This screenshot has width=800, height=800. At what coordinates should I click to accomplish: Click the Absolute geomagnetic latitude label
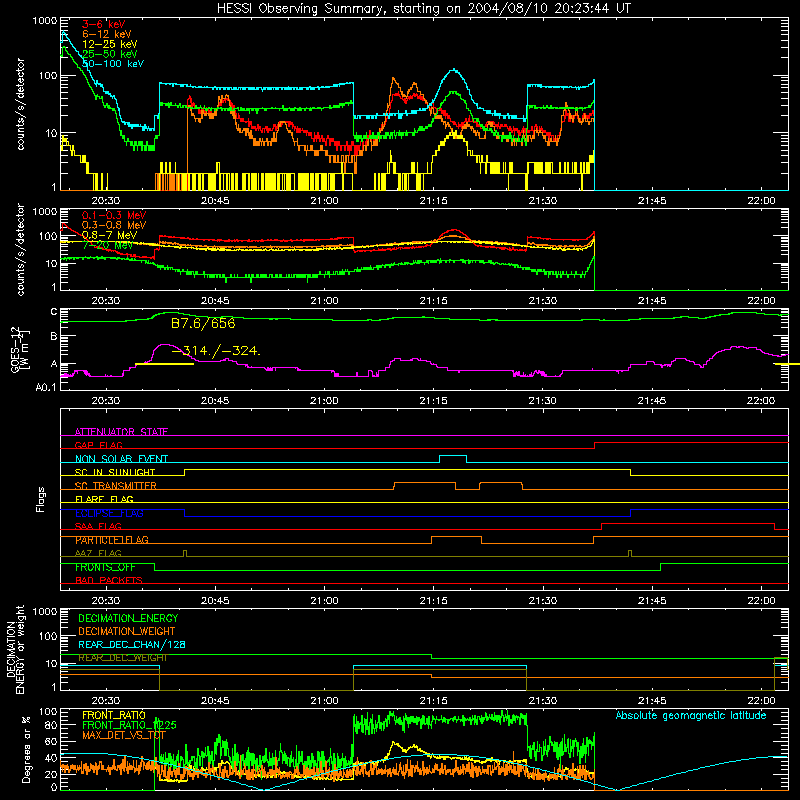pos(691,716)
